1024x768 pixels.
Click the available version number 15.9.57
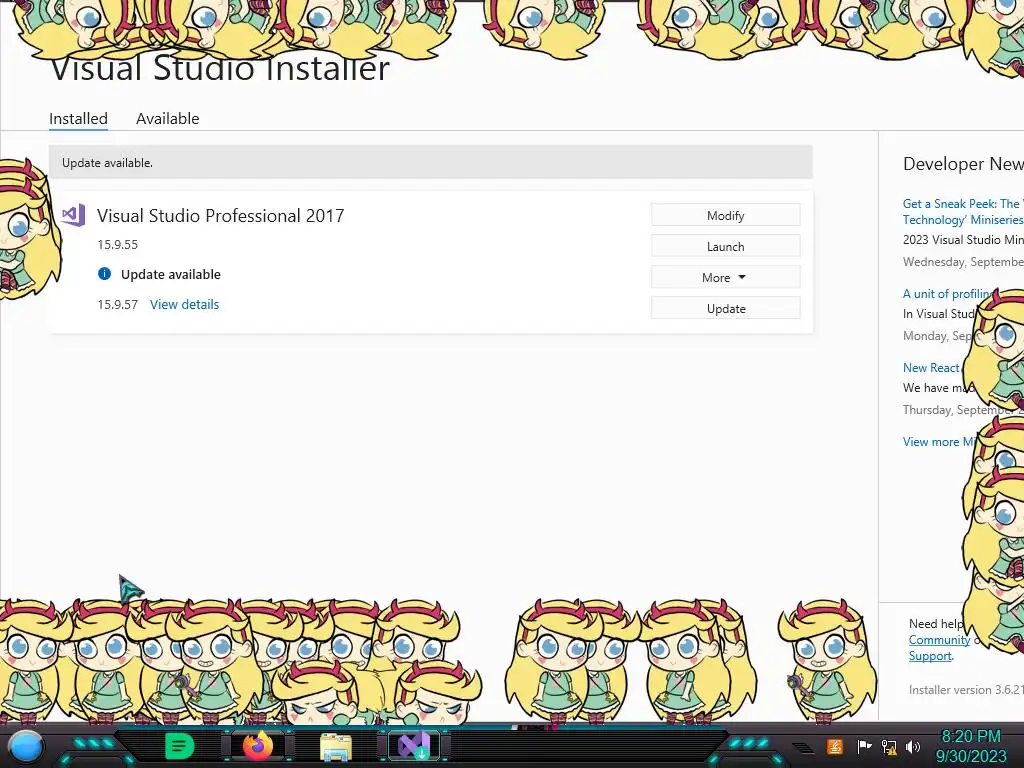pyautogui.click(x=118, y=304)
